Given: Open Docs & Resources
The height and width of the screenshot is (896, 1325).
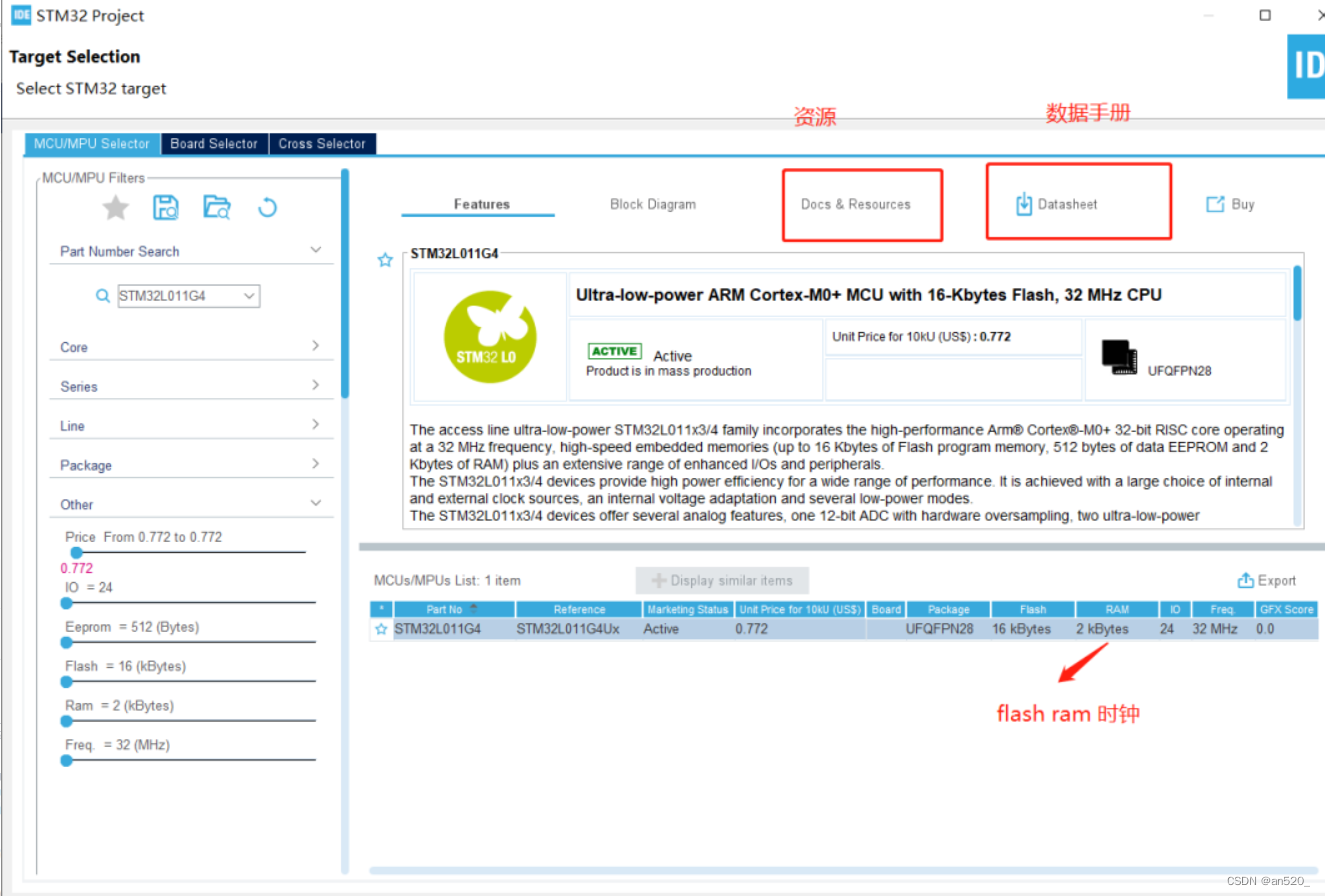Looking at the screenshot, I should coord(857,203).
